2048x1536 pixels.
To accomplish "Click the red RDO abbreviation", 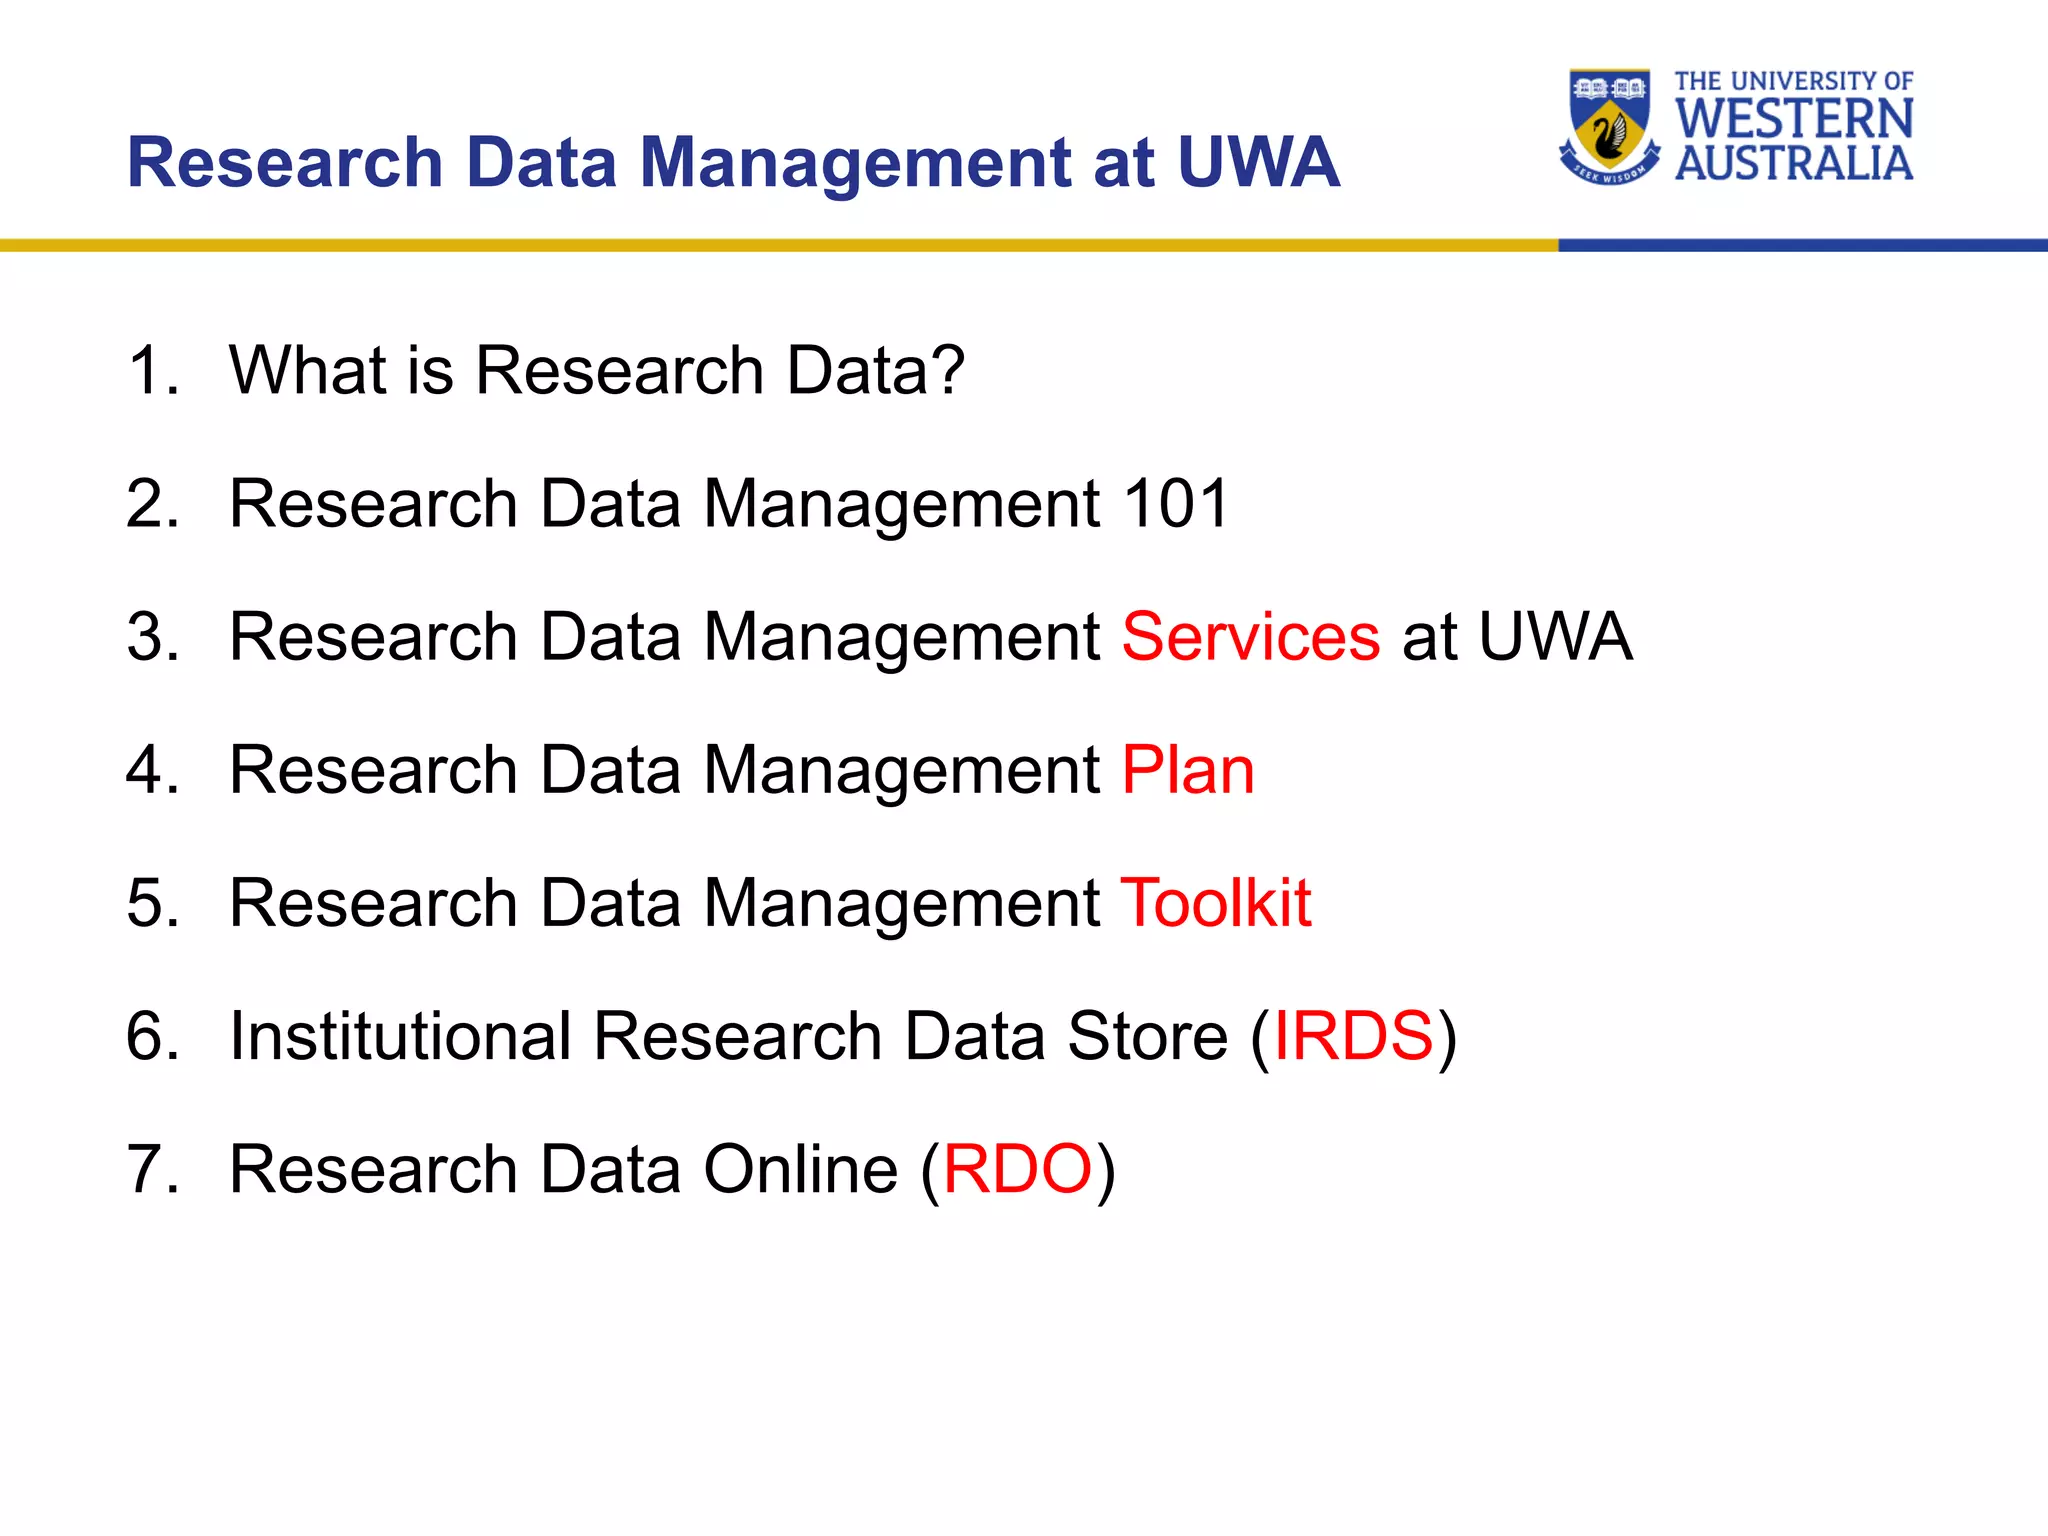I will pyautogui.click(x=1017, y=1169).
